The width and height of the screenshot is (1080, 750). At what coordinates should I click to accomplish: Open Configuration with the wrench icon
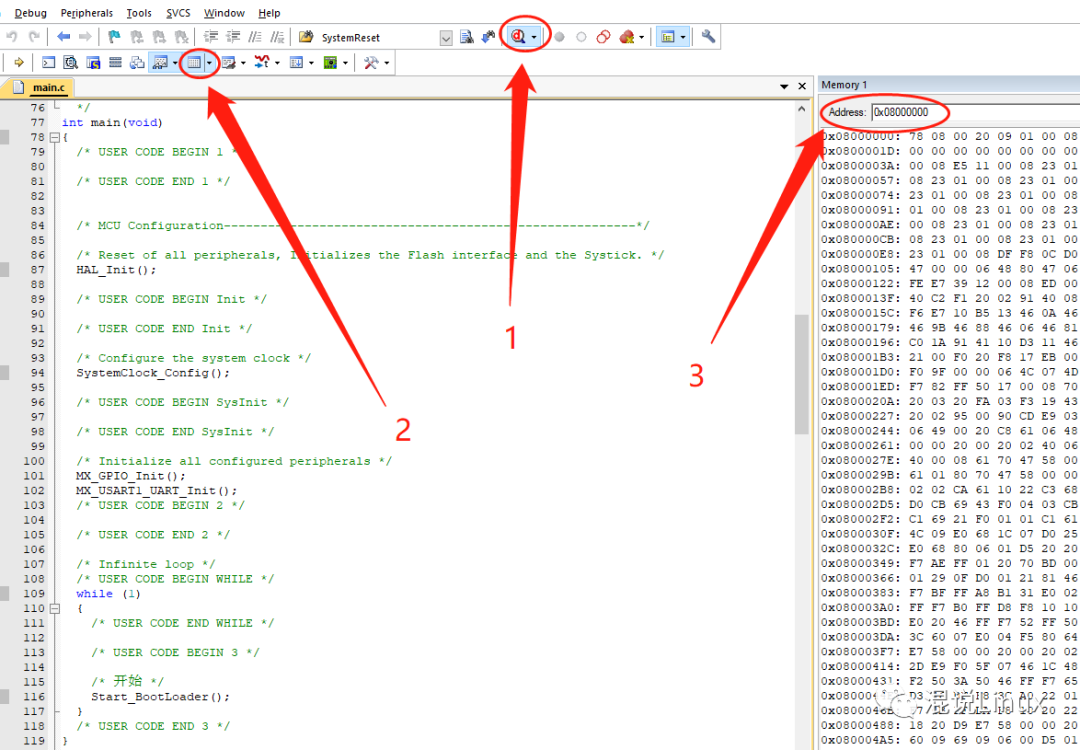tap(708, 37)
